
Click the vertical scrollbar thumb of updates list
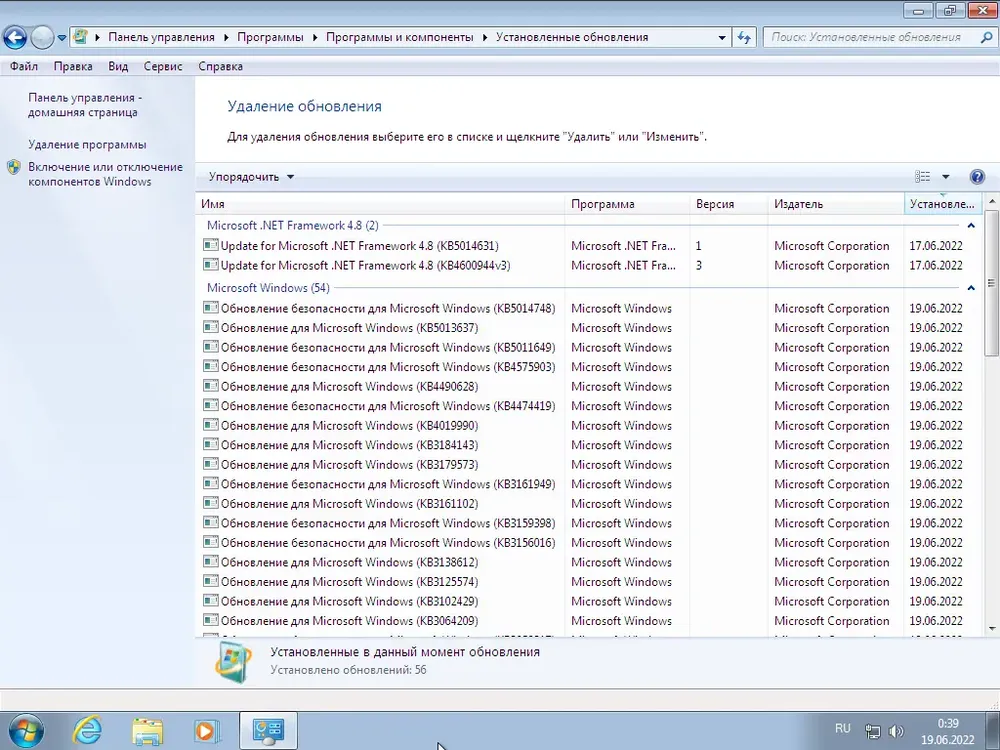991,283
